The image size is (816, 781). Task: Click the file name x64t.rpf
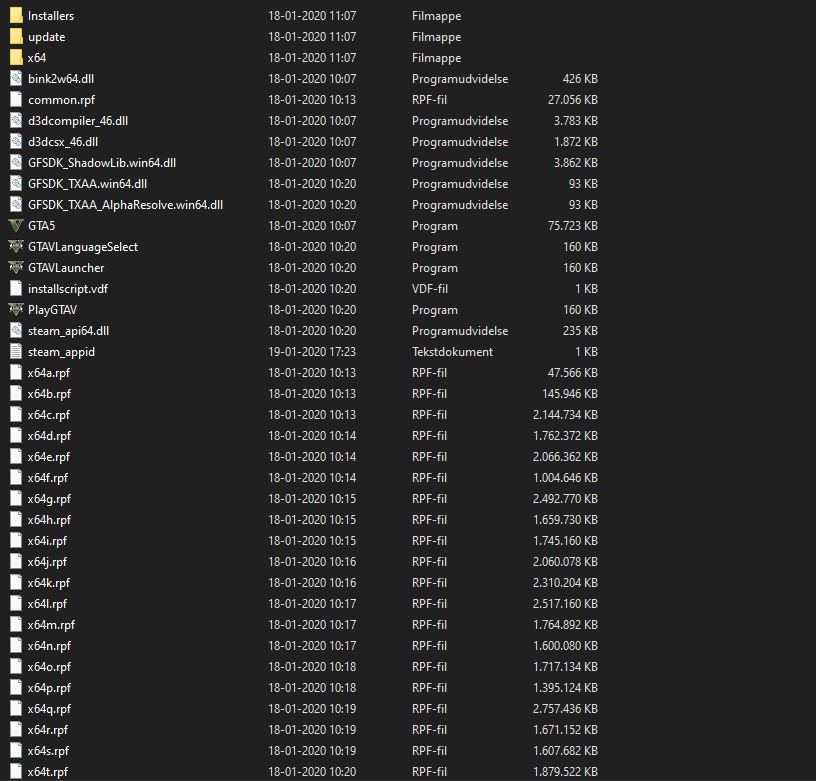(47, 772)
